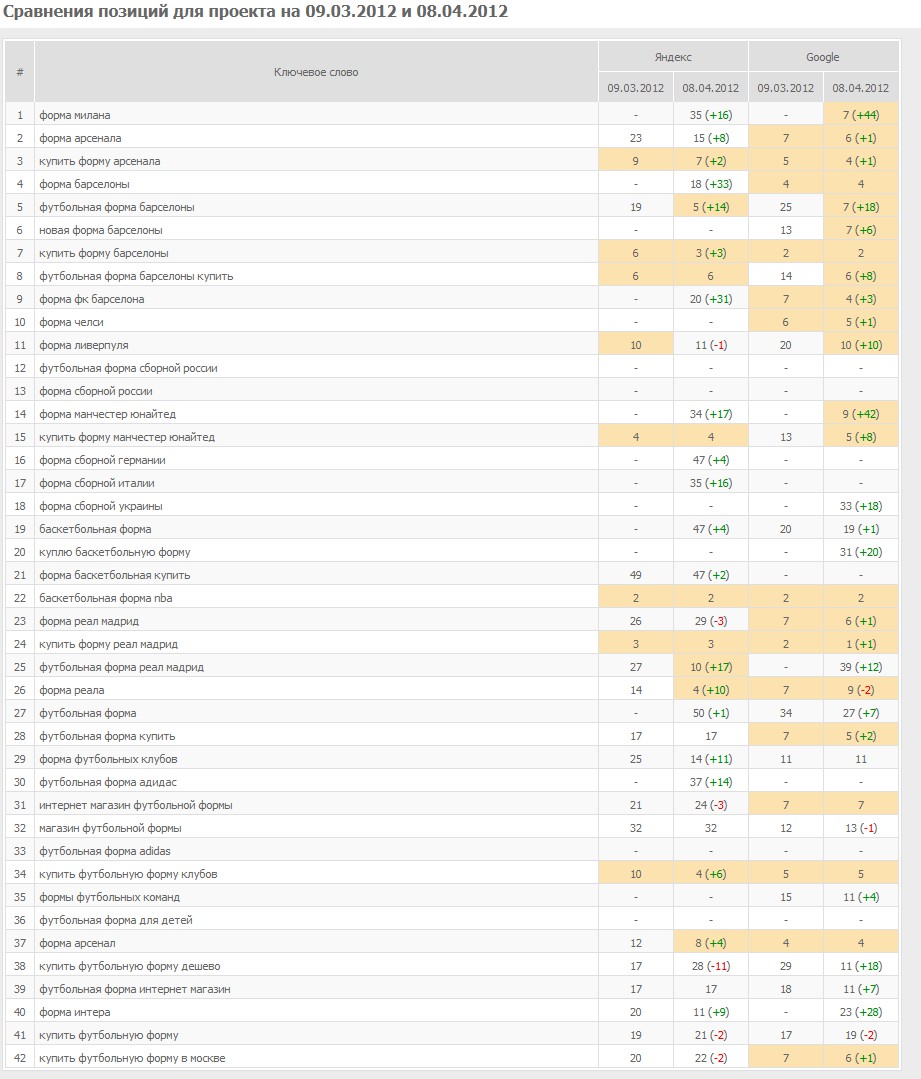Select keyword 'интернет магазин футбольной формы'
921x1079 pixels.
tap(136, 805)
